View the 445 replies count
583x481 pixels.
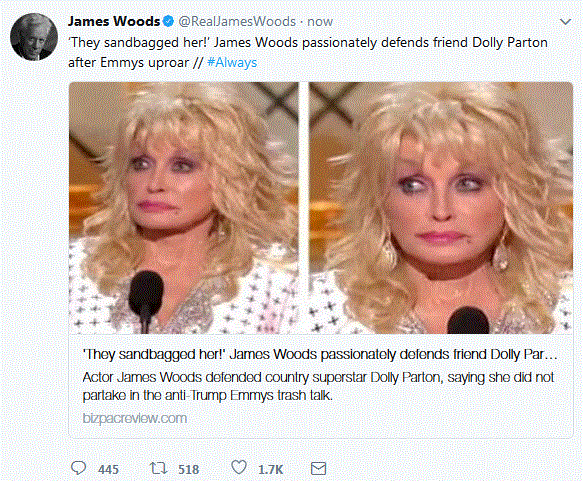coord(108,469)
